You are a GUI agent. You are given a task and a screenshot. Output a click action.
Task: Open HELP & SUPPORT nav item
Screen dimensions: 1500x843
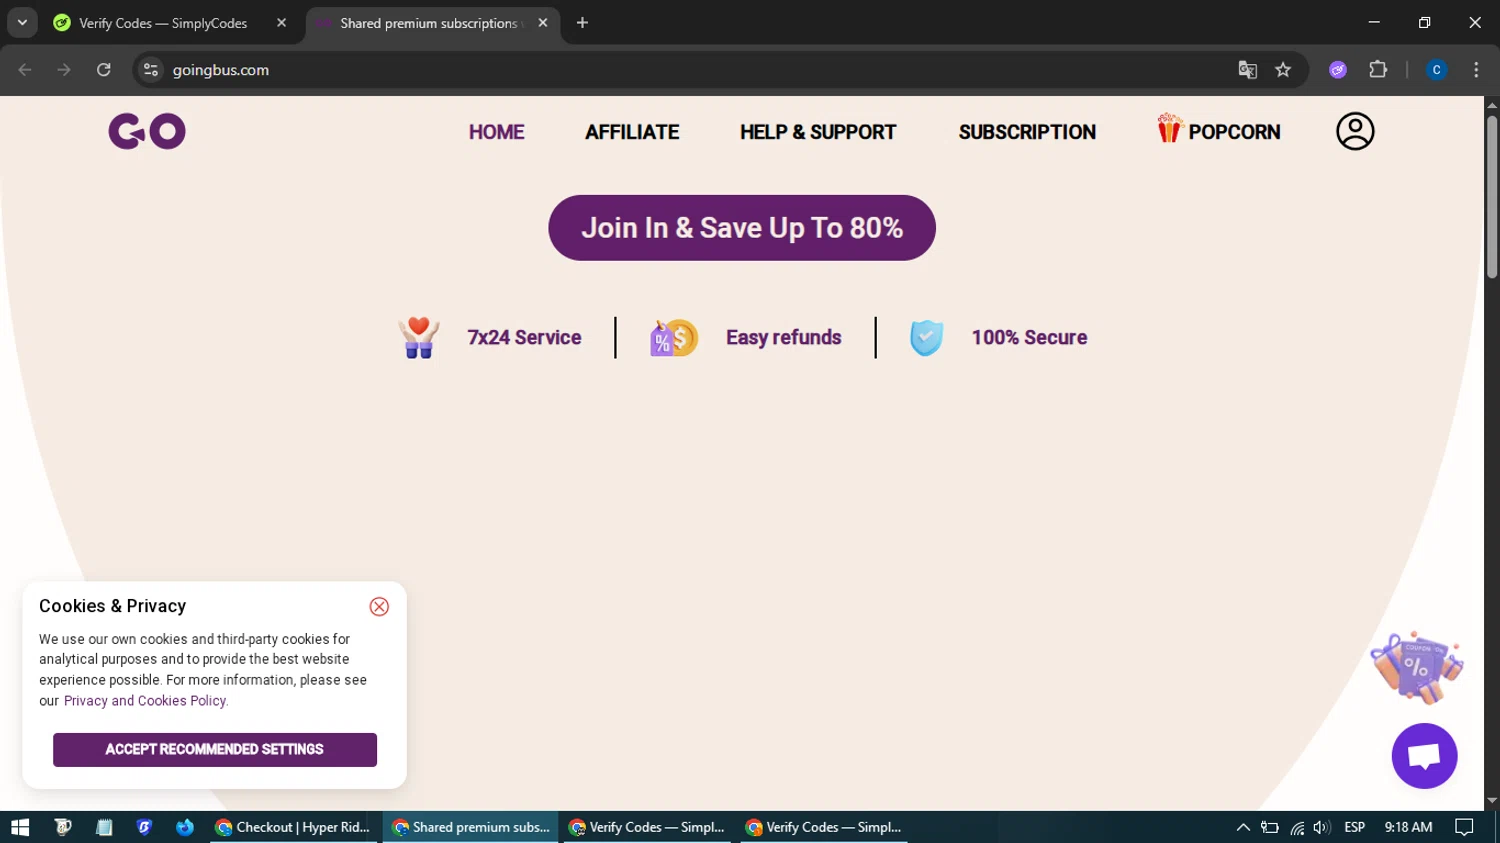[818, 132]
